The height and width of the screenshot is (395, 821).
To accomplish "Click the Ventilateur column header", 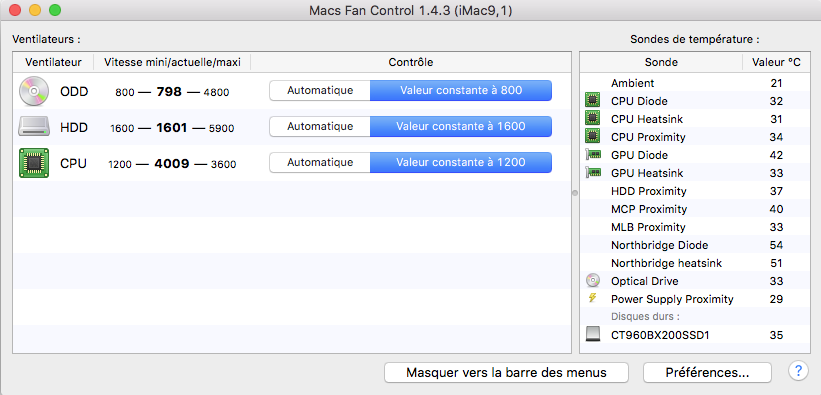I will pyautogui.click(x=53, y=62).
